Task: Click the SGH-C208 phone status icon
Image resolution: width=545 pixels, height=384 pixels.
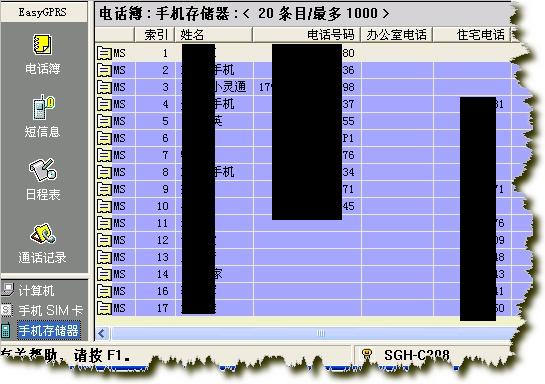Action: 366,354
